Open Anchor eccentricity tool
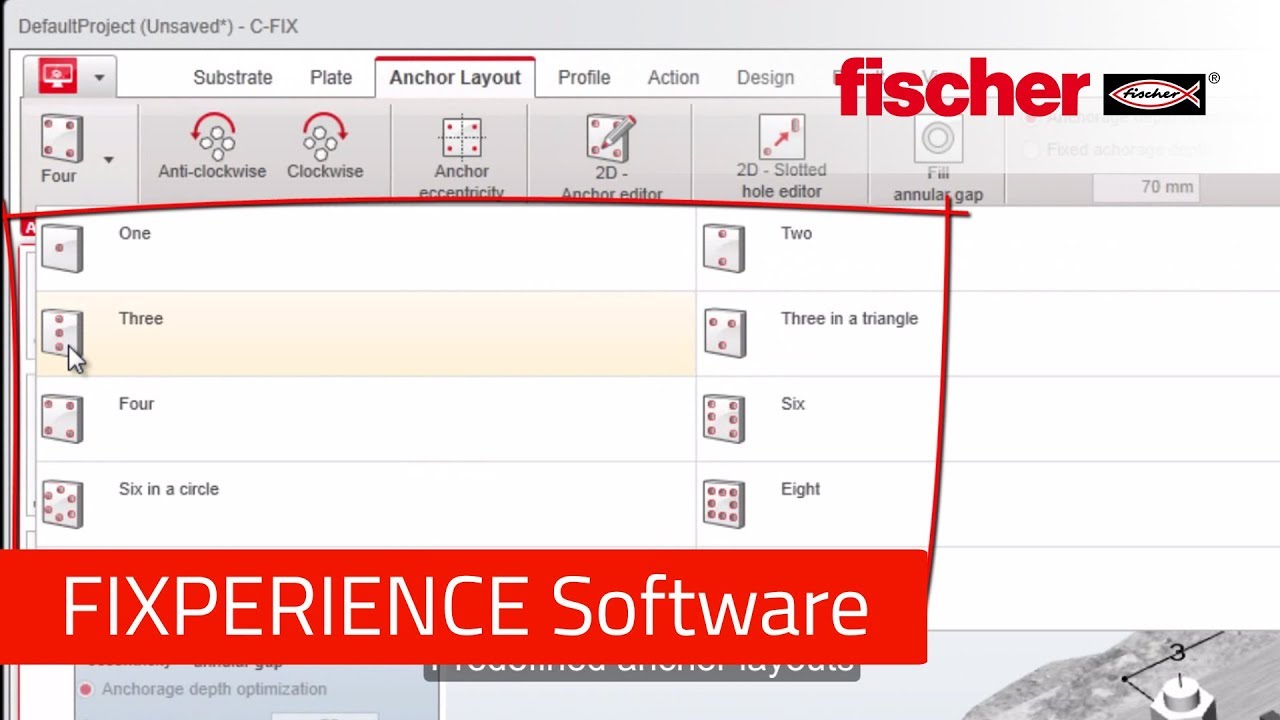This screenshot has height=720, width=1280. point(461,158)
